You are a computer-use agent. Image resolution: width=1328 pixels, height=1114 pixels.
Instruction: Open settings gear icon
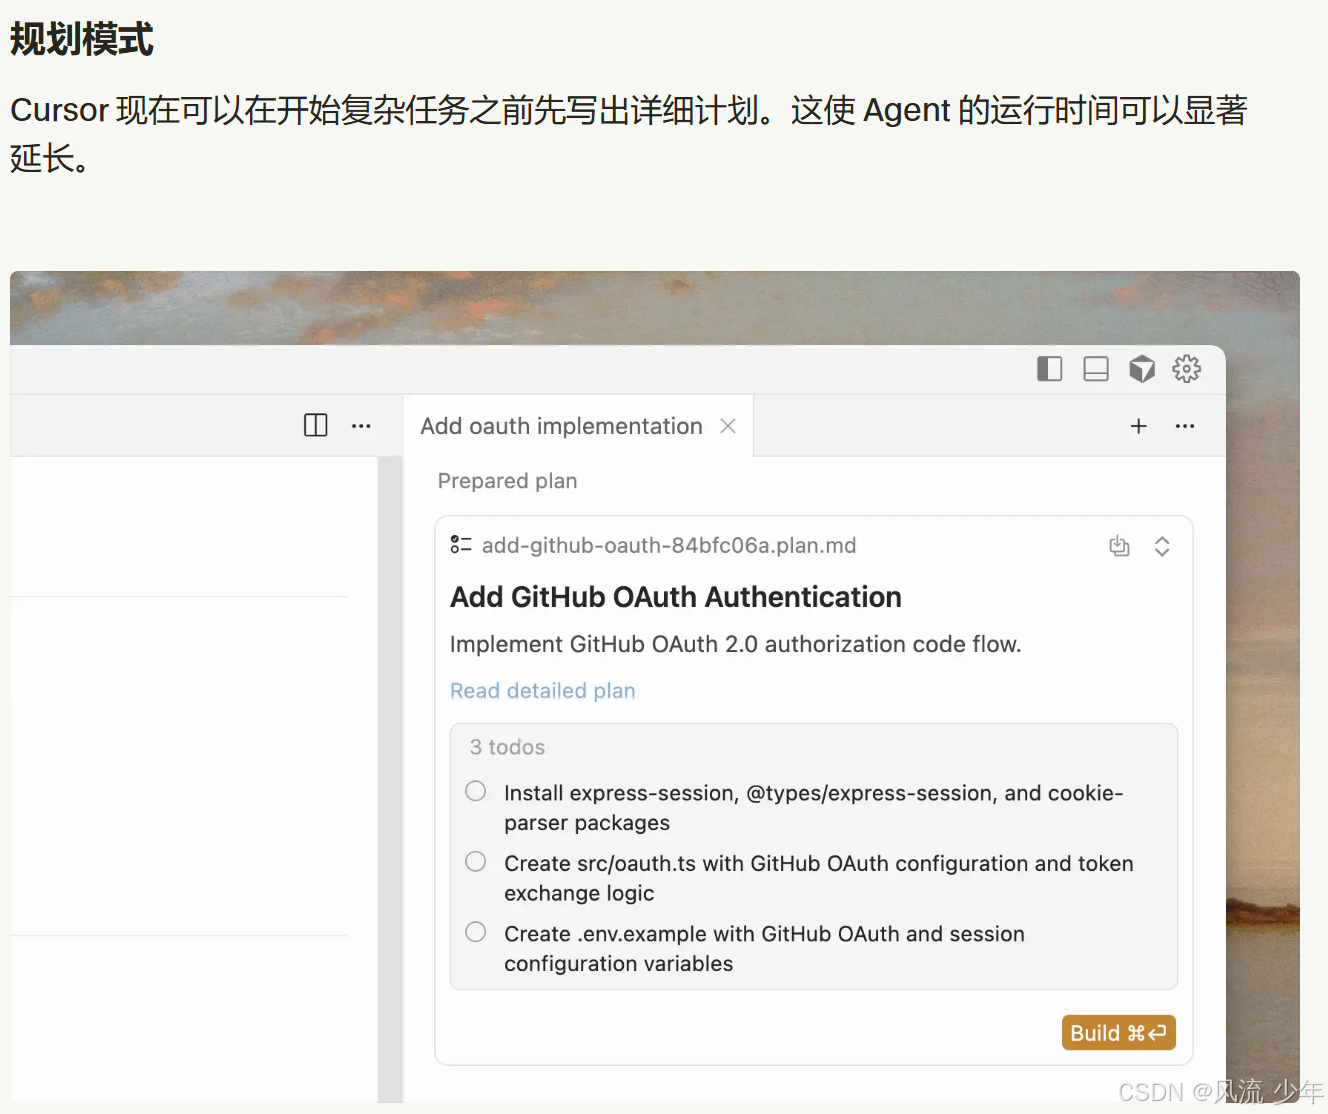[x=1187, y=369]
